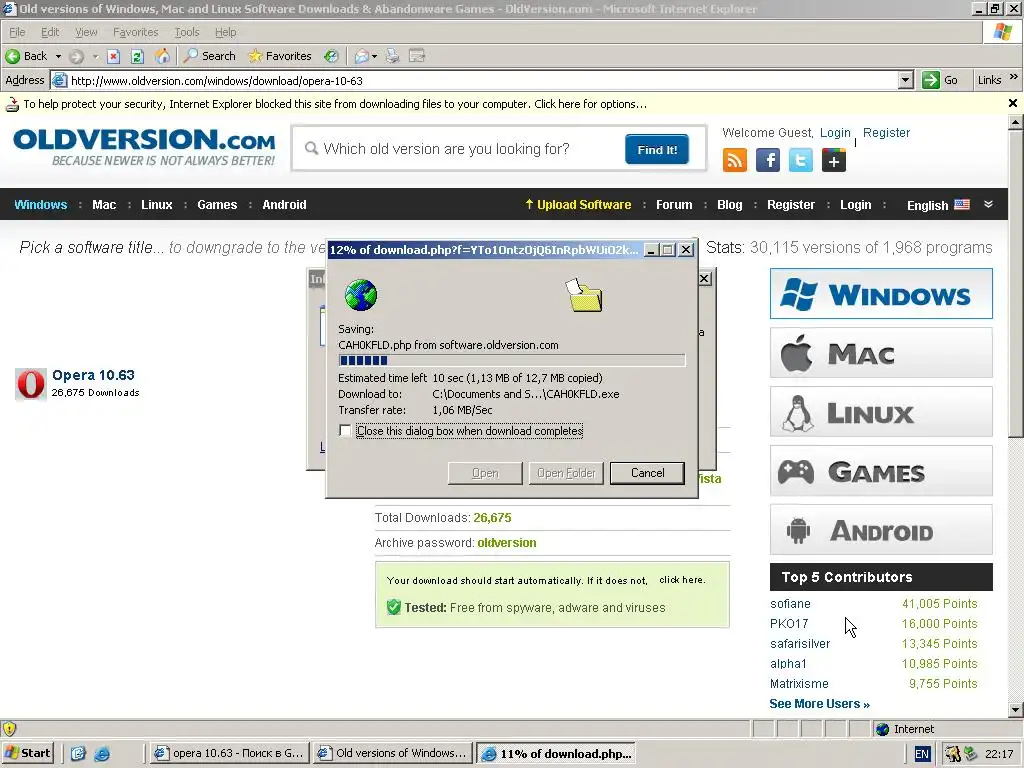Open the Favorites menu
Viewport: 1024px width, 768px height.
[135, 32]
